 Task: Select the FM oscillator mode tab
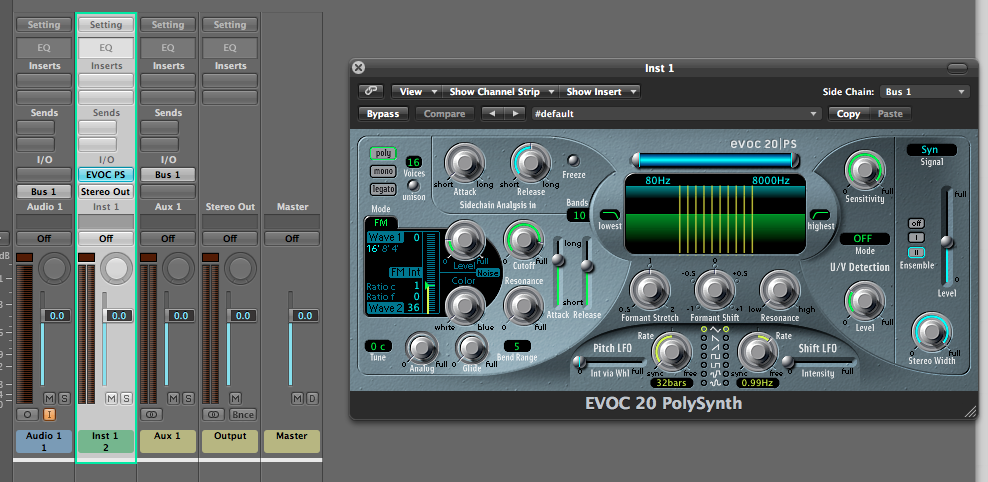pos(381,222)
